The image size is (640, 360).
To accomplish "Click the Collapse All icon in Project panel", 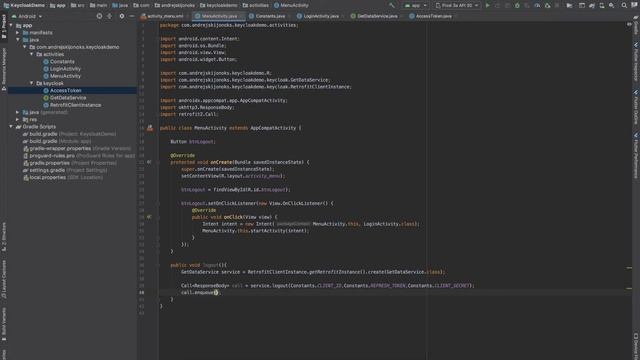I will tap(109, 16).
